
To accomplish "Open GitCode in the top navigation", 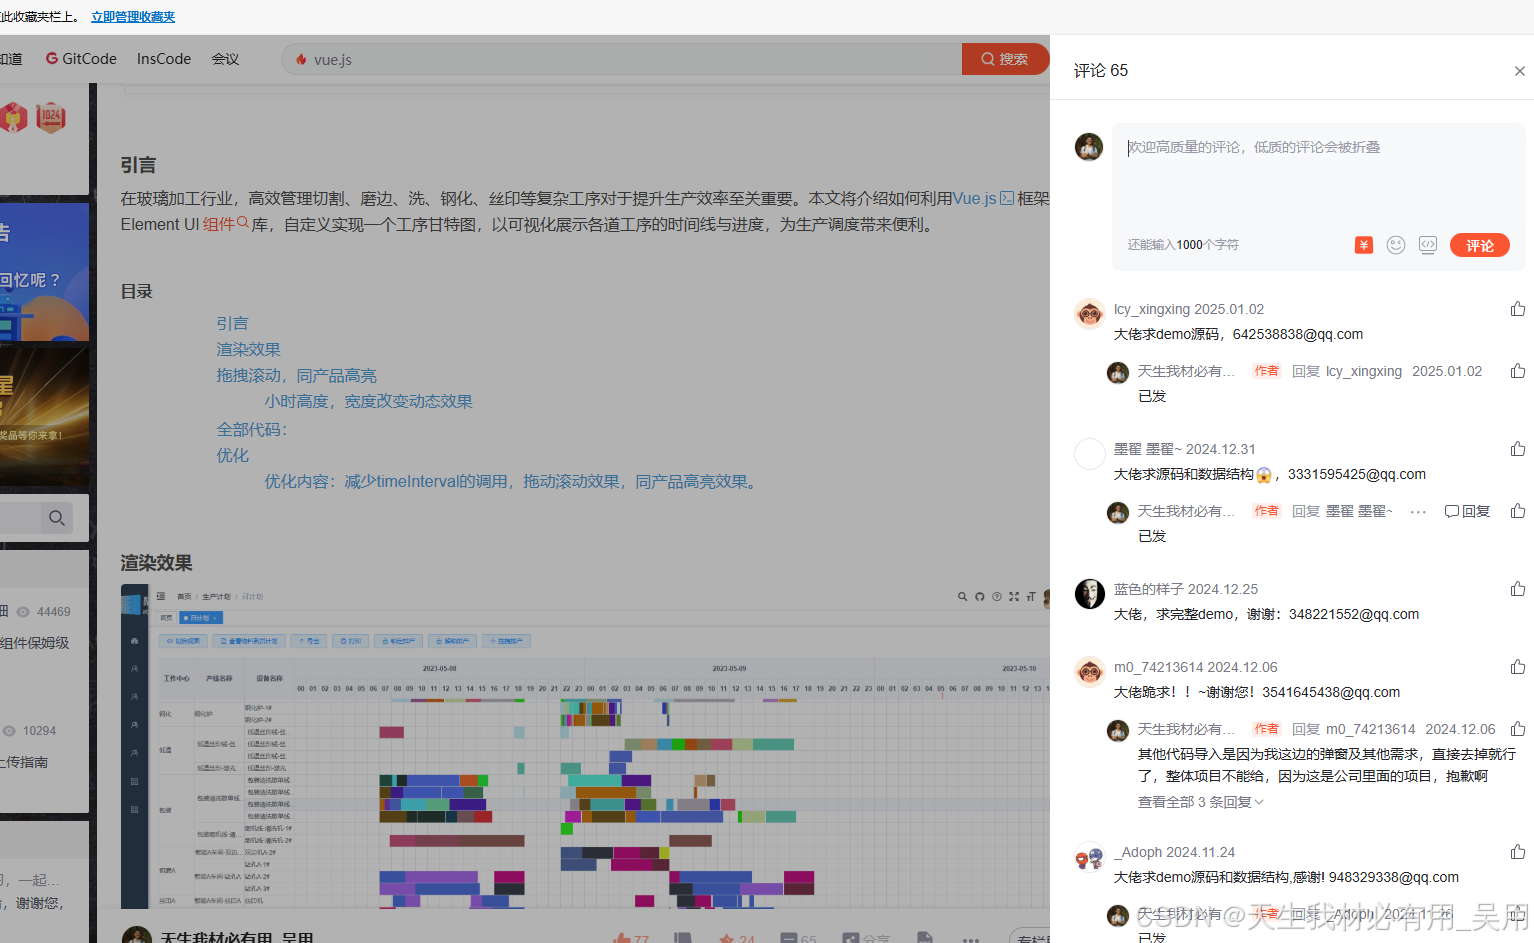I will (81, 59).
